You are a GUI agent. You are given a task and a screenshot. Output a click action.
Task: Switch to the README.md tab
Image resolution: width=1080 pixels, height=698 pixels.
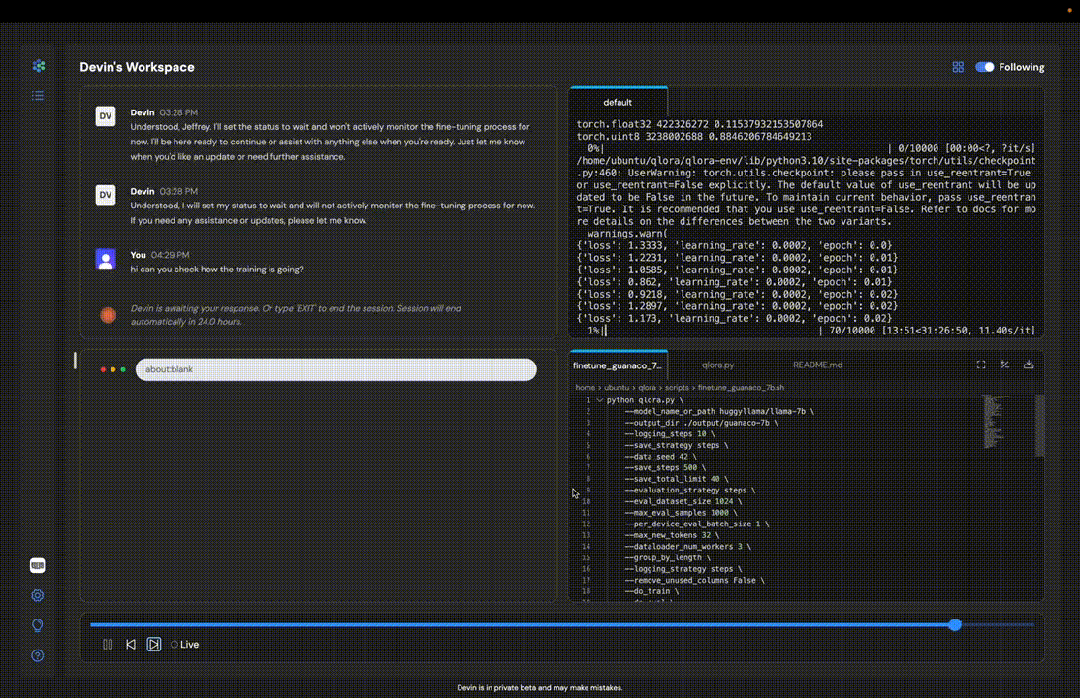(817, 365)
